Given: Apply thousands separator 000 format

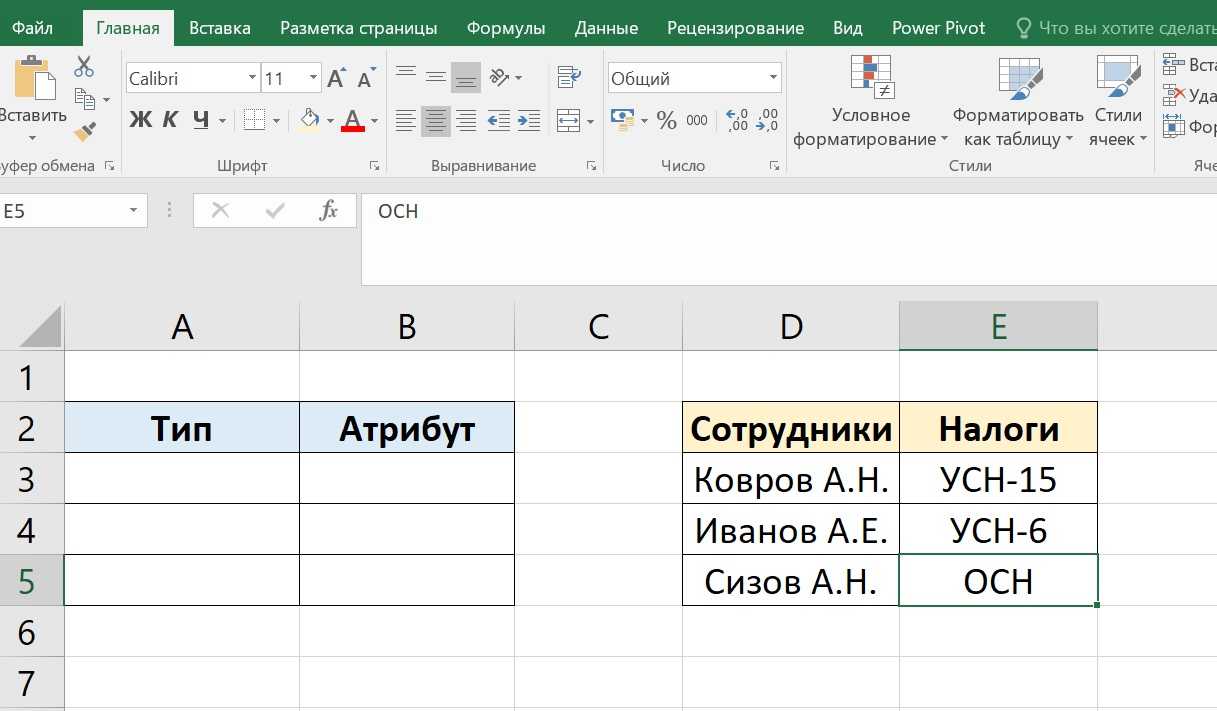Looking at the screenshot, I should click(697, 121).
